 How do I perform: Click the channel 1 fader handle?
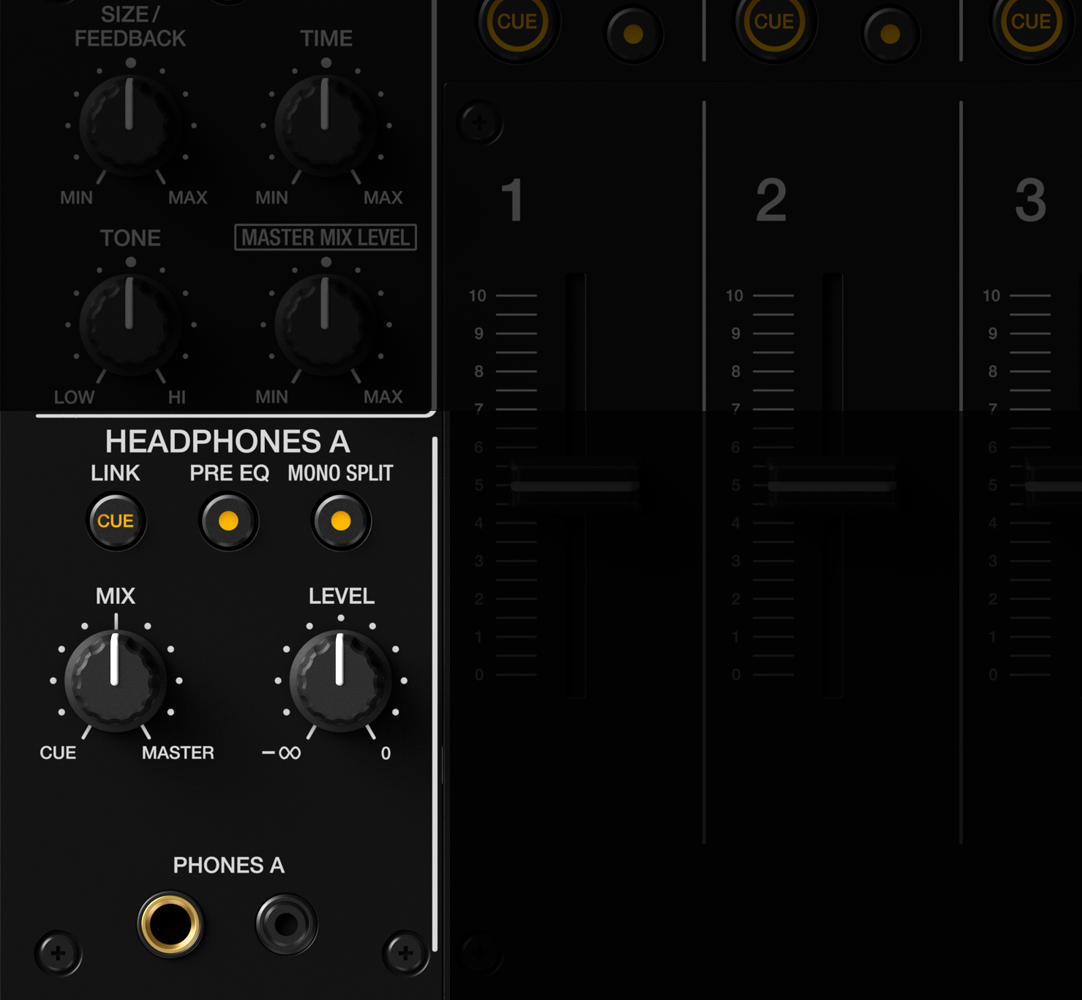(x=576, y=484)
